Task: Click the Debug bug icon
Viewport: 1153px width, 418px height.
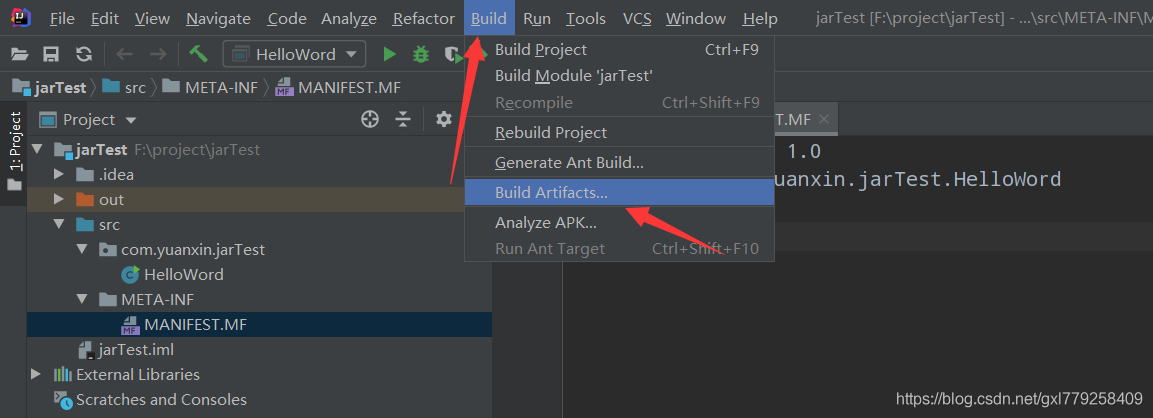Action: coord(421,55)
